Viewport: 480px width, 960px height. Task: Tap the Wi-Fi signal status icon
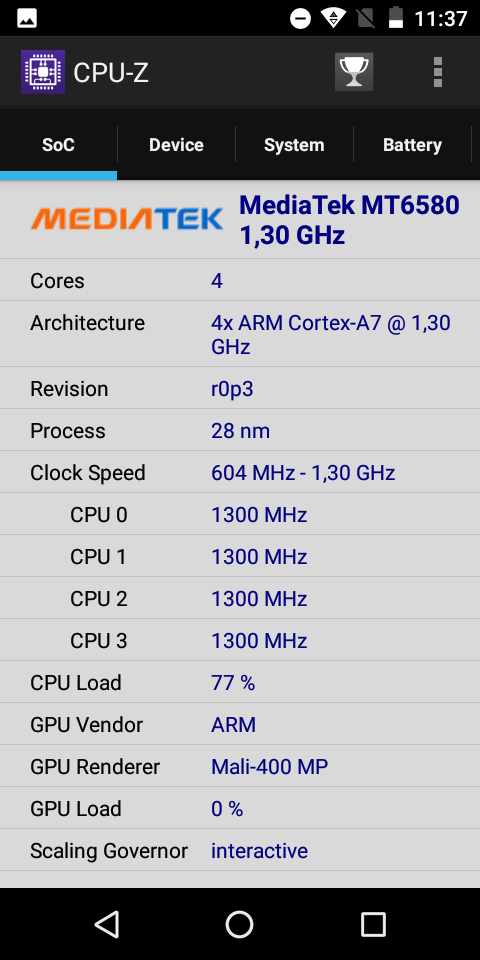(333, 18)
